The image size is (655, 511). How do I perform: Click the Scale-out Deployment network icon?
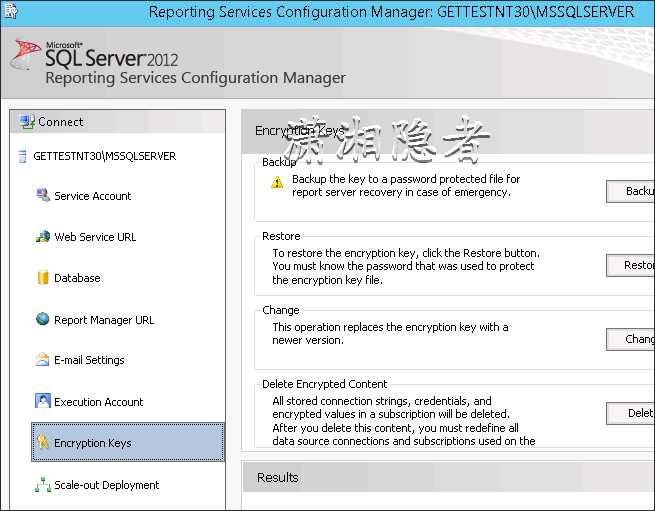coord(43,485)
